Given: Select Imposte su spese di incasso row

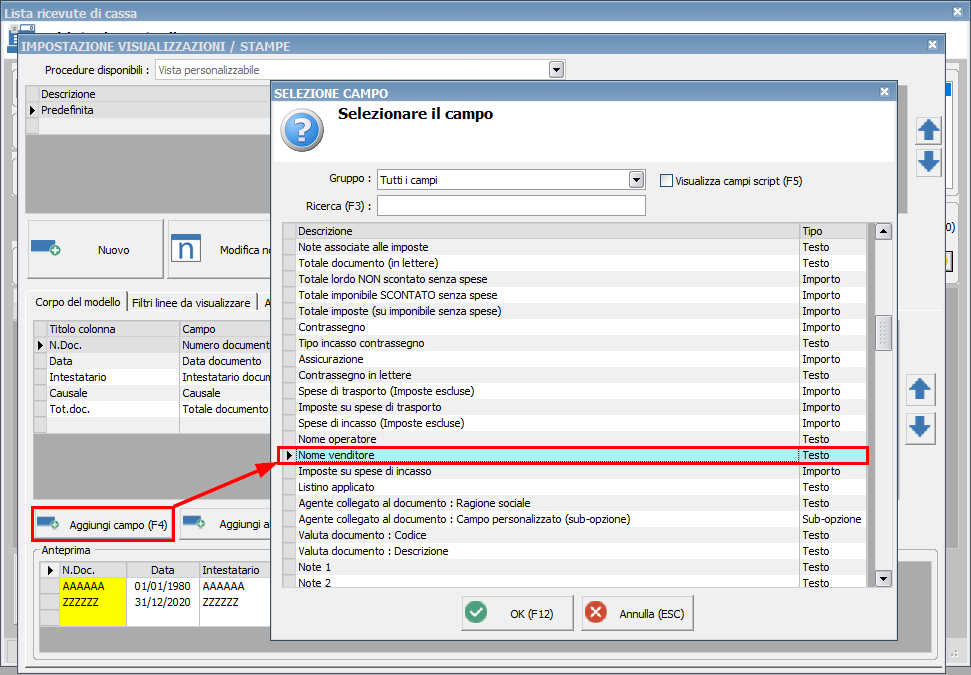Looking at the screenshot, I should click(574, 471).
